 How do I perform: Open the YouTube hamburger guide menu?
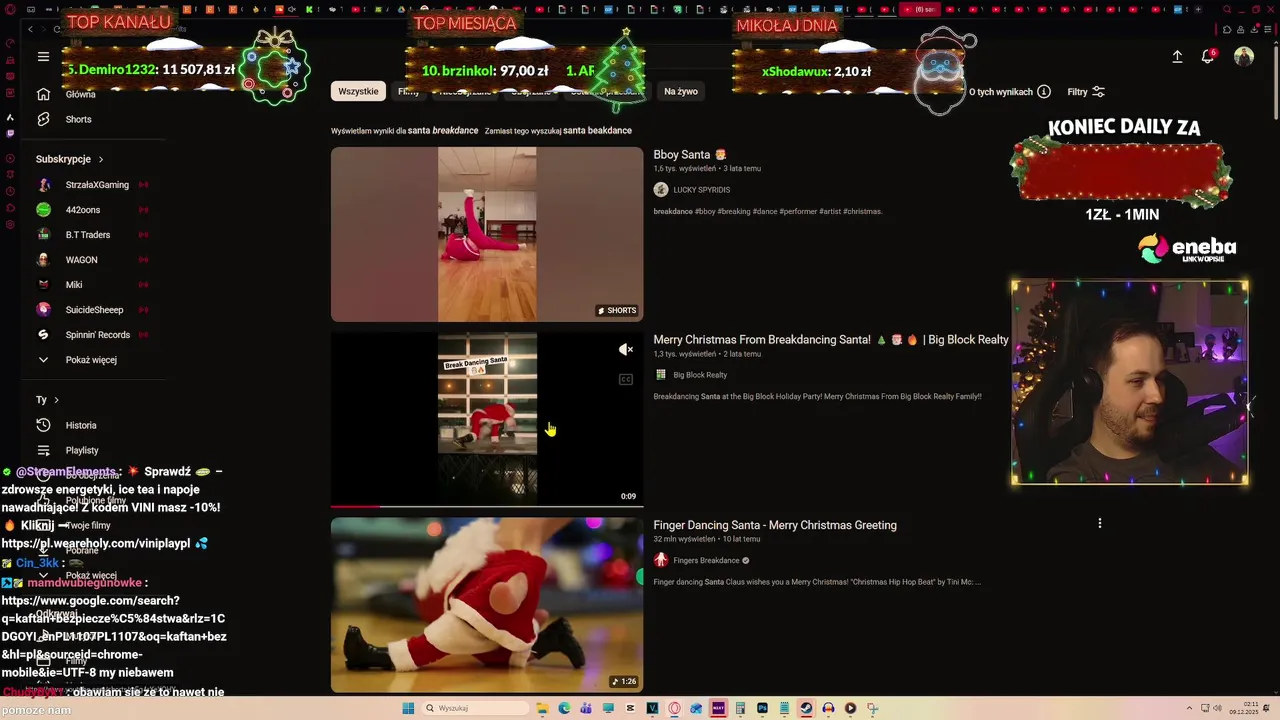43,57
